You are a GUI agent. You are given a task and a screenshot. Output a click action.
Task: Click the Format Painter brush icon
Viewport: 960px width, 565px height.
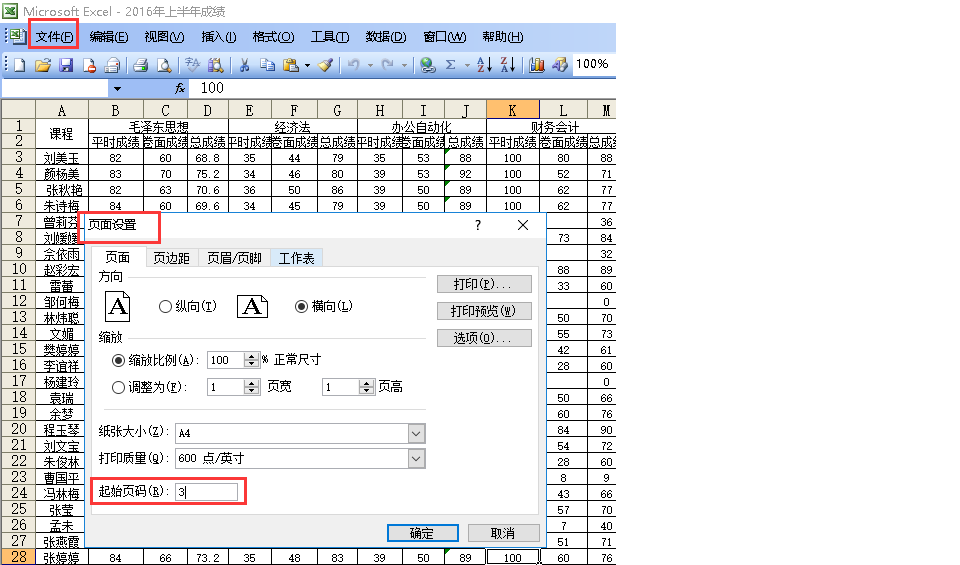[x=325, y=65]
